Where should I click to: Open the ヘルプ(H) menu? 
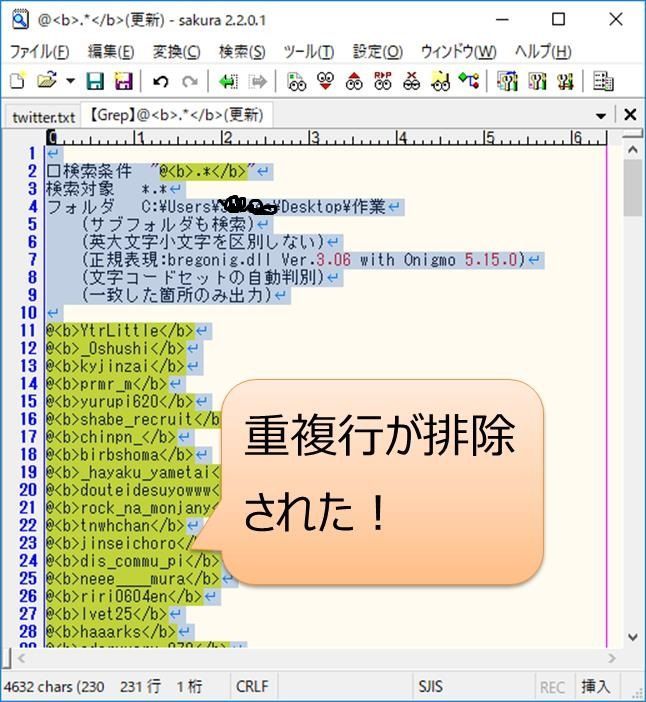coord(543,51)
